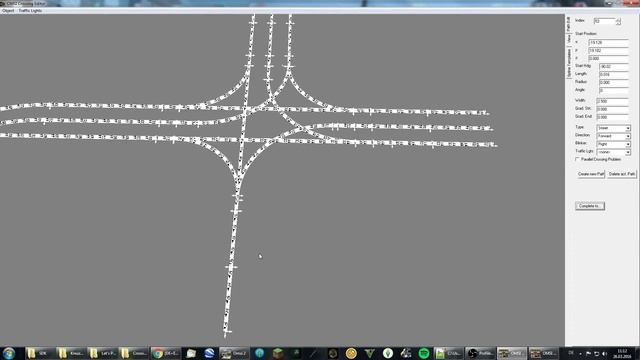640x360 pixels.
Task: Click the Start Position z field
Action: point(608,58)
